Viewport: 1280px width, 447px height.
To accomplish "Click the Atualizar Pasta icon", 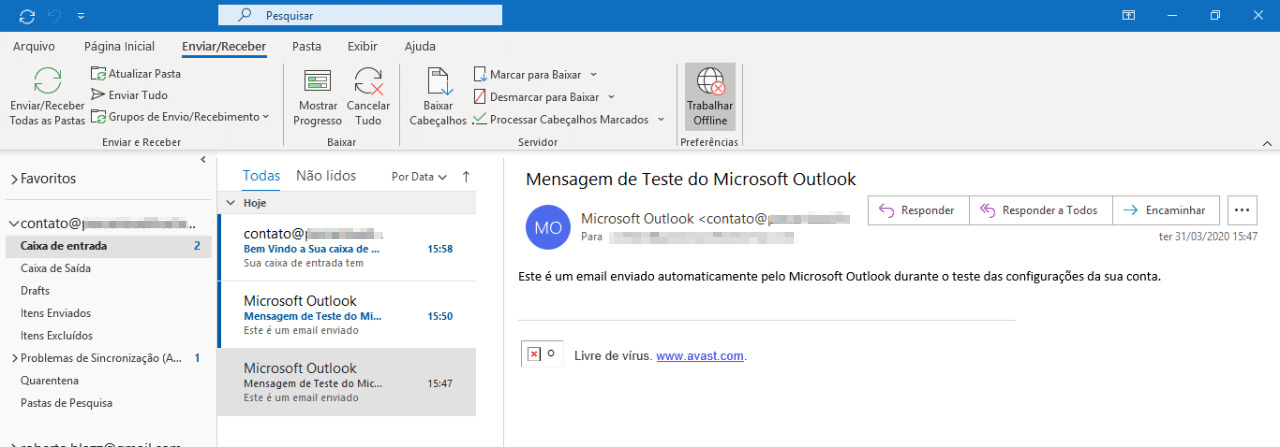I will (98, 73).
